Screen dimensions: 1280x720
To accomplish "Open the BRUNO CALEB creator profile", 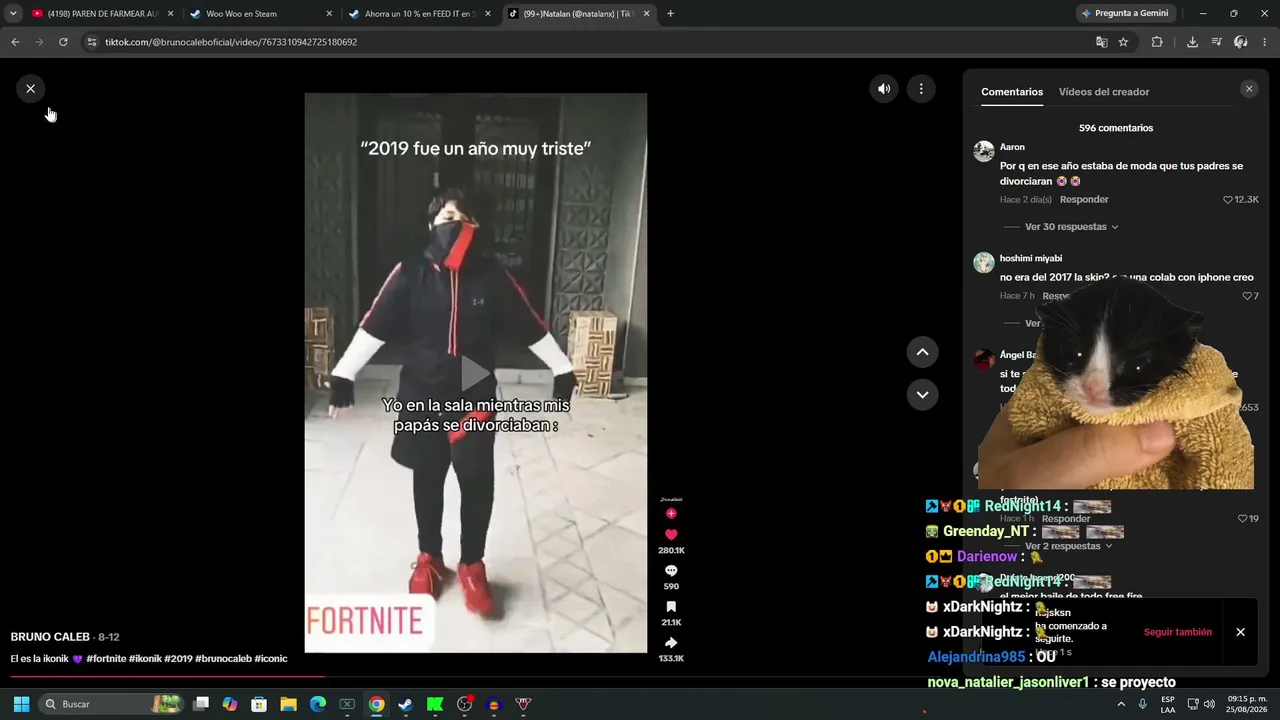I will 50,637.
